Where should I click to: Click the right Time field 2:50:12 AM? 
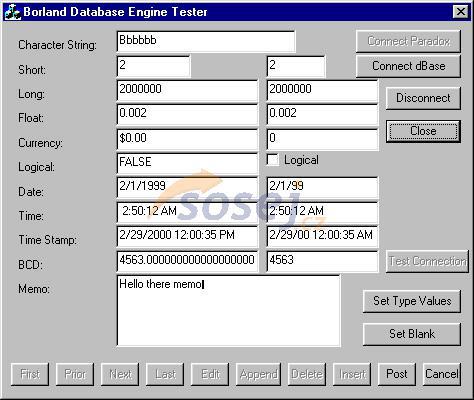323,212
